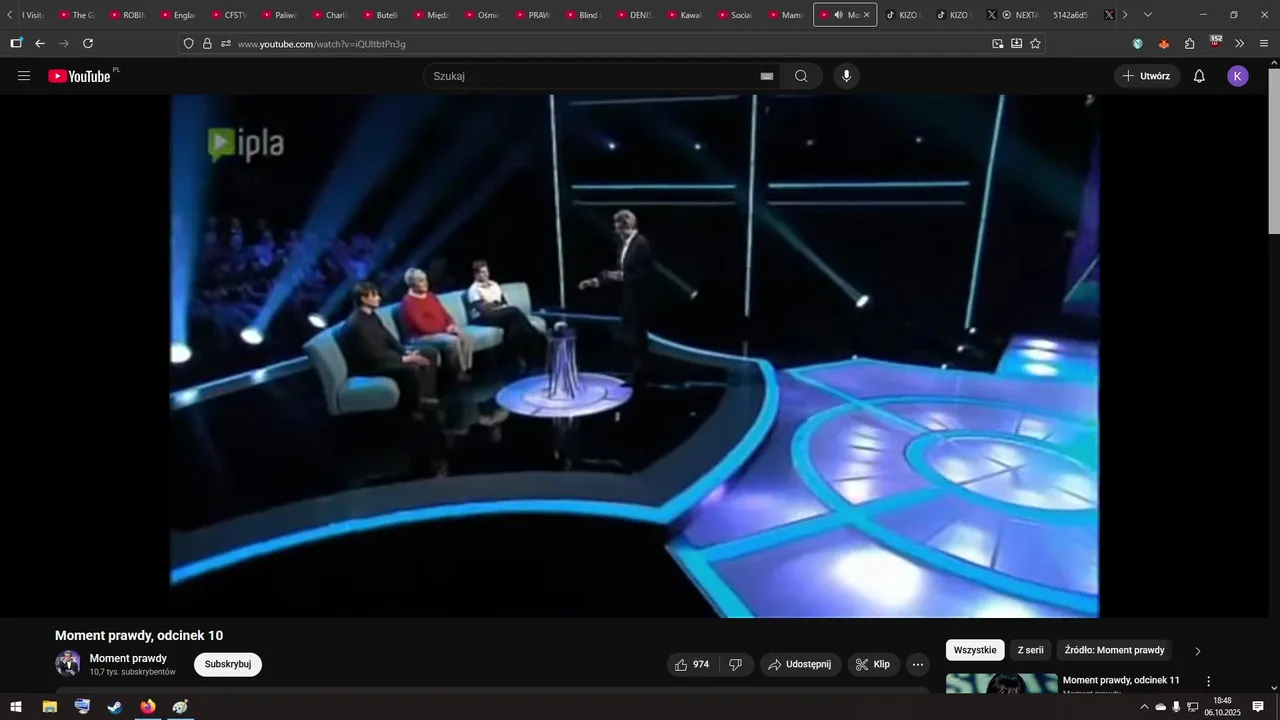Create a Klip from the video
This screenshot has width=1280, height=720.
pos(873,664)
